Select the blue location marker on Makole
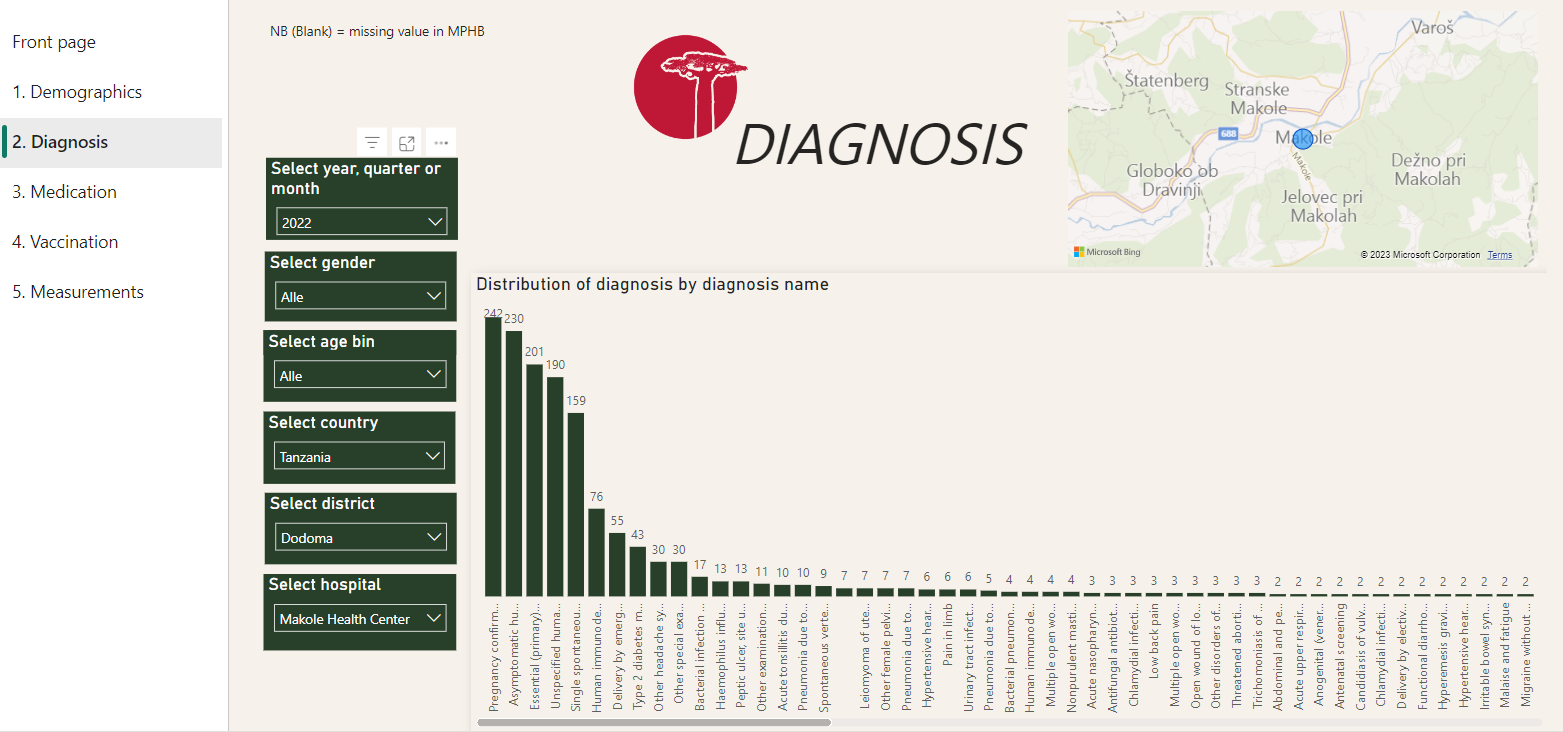1563x732 pixels. coord(1301,139)
